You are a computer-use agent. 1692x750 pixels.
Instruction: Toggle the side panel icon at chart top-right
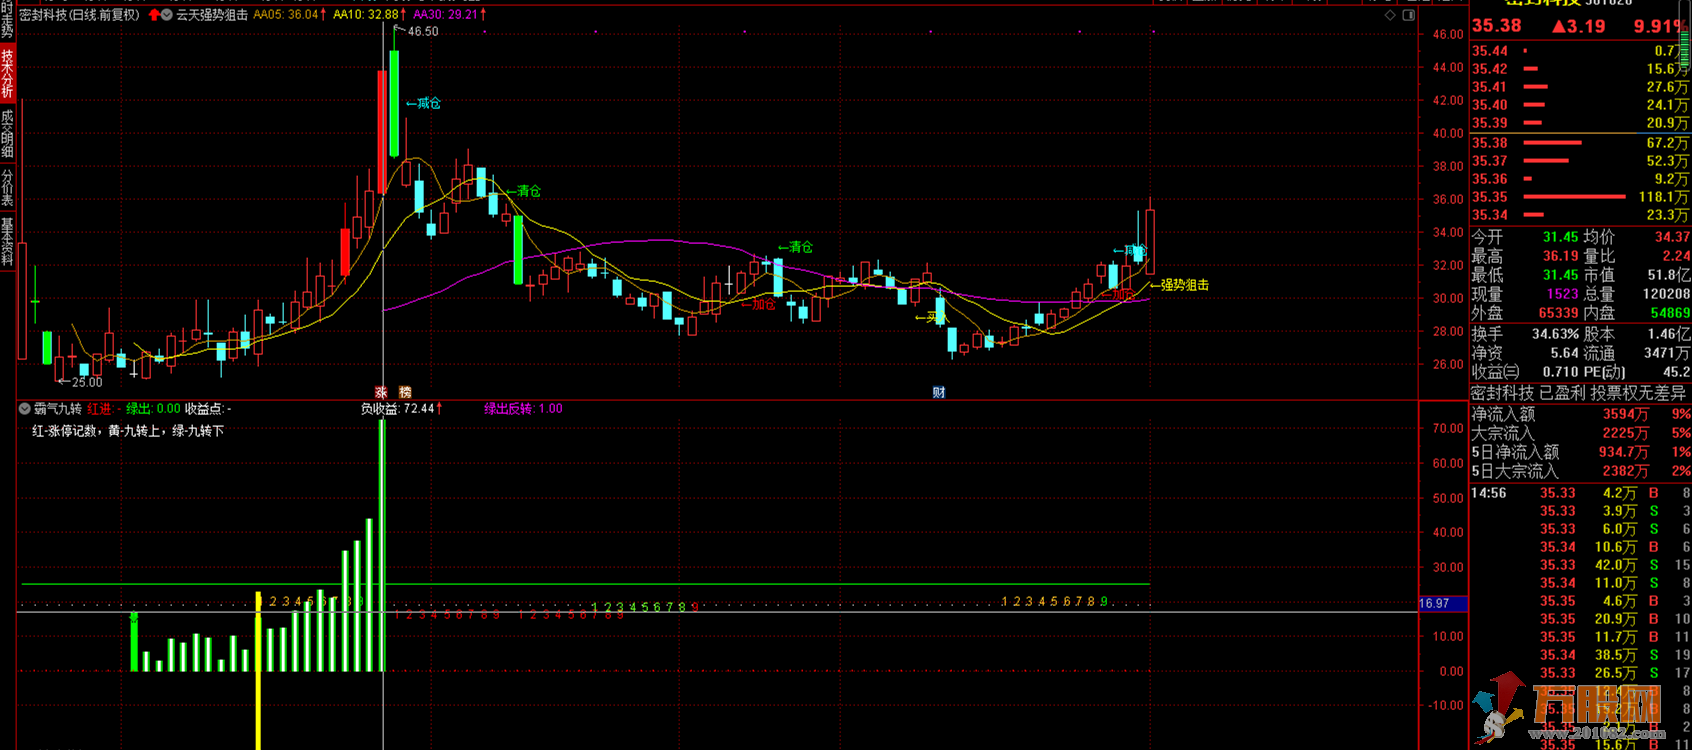point(1409,15)
